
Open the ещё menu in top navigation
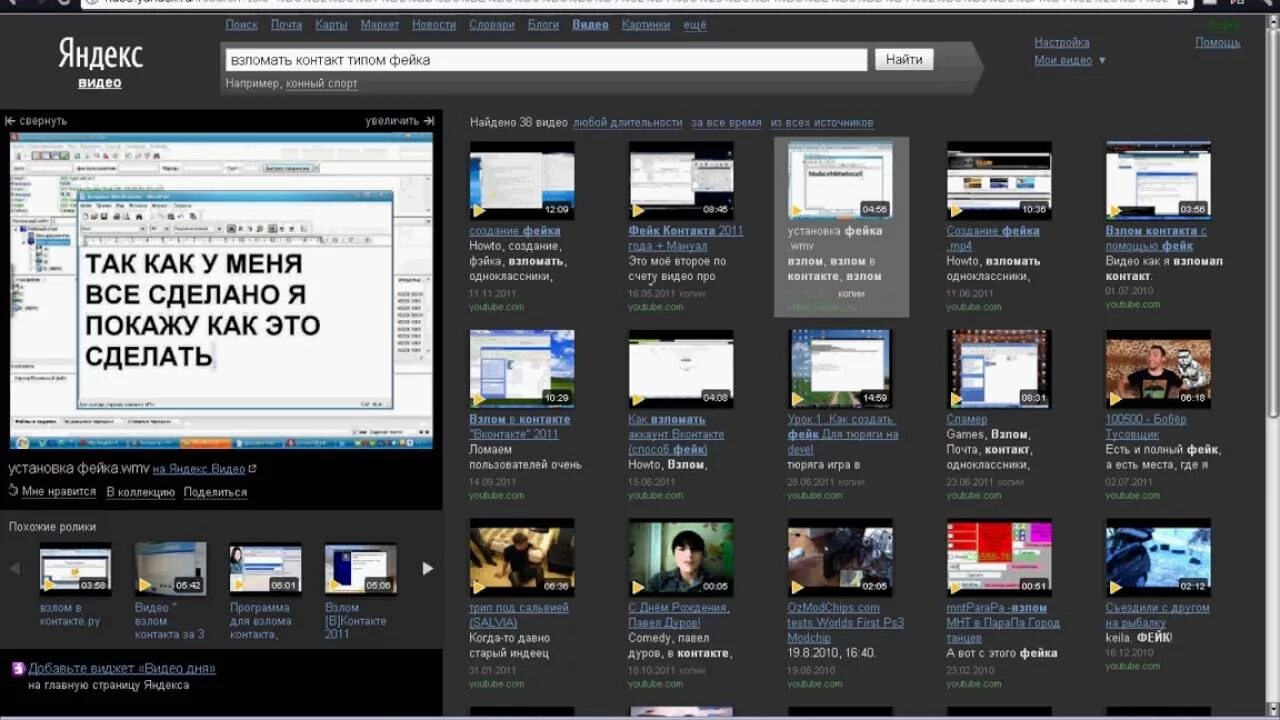(695, 25)
